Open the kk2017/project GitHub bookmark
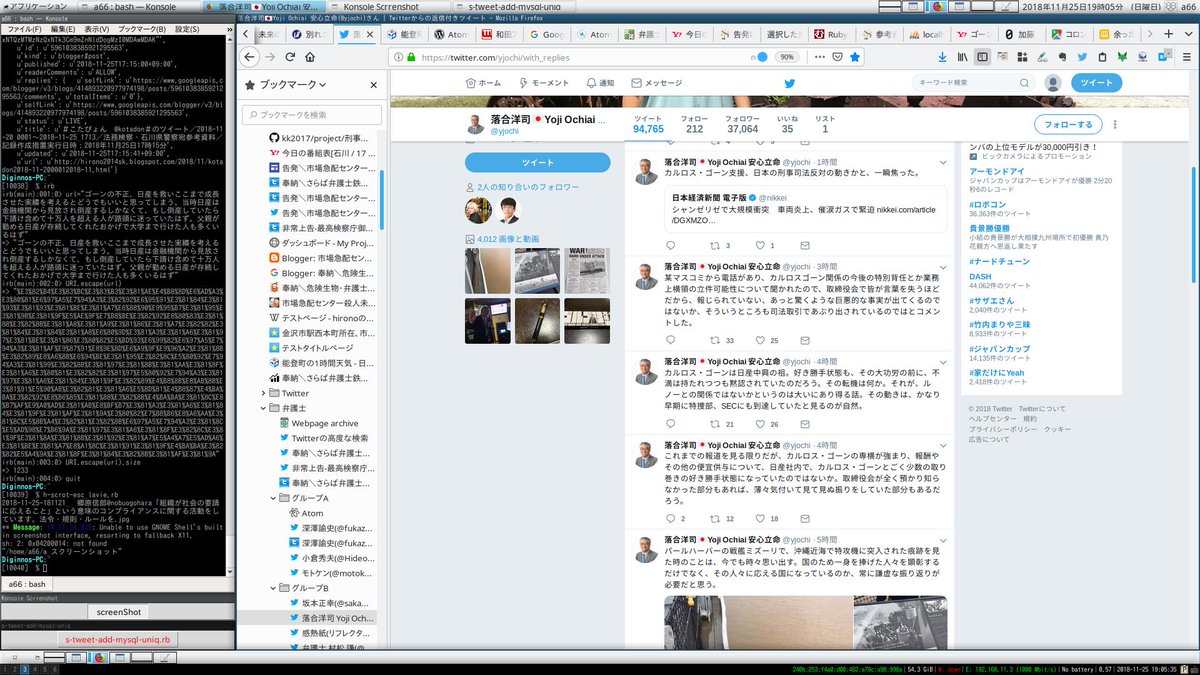Image resolution: width=1200 pixels, height=675 pixels. [x=323, y=138]
